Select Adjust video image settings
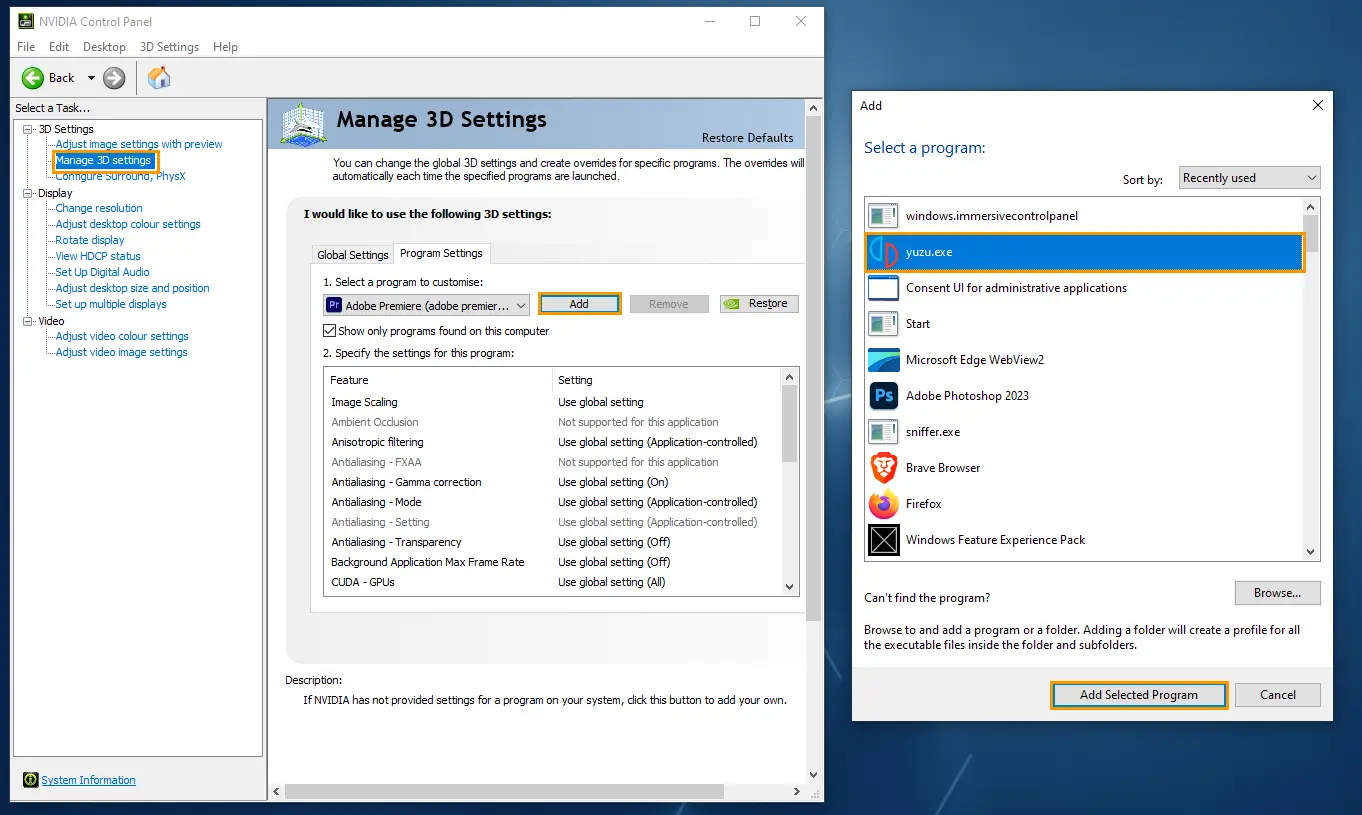Image resolution: width=1362 pixels, height=815 pixels. (121, 352)
